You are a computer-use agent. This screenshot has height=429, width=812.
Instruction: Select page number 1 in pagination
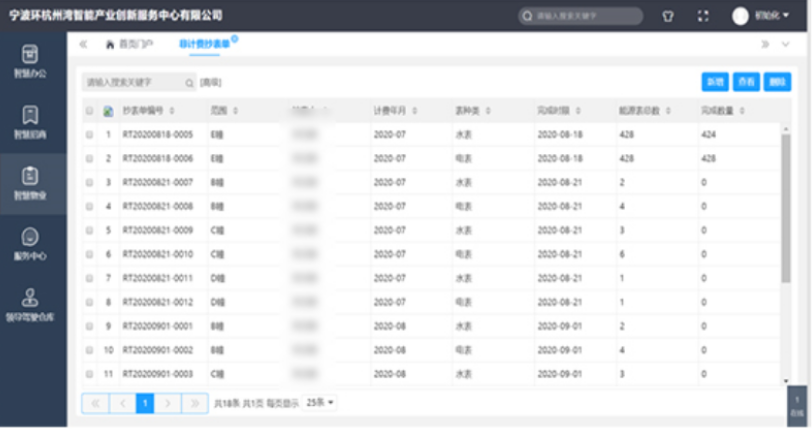pos(145,403)
